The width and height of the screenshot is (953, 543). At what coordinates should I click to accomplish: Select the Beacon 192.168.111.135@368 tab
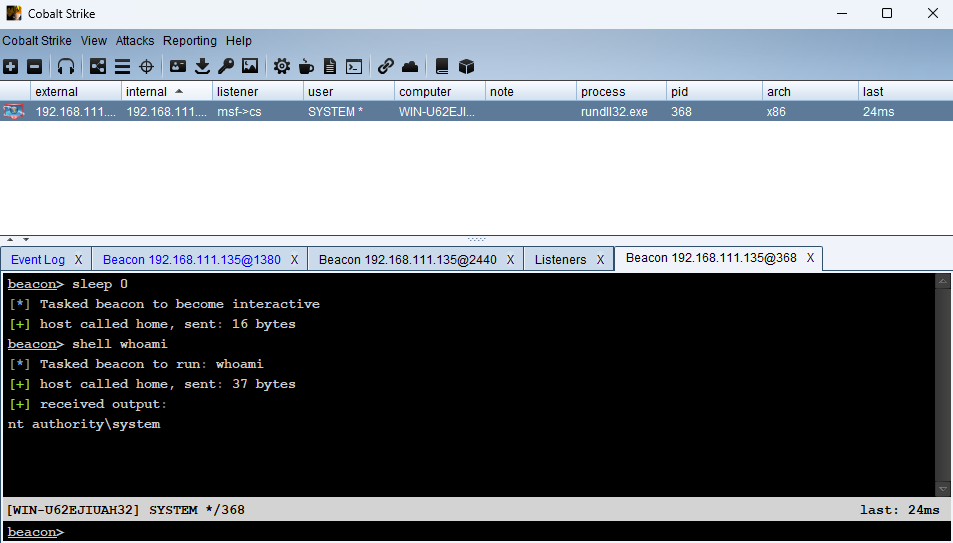click(711, 258)
